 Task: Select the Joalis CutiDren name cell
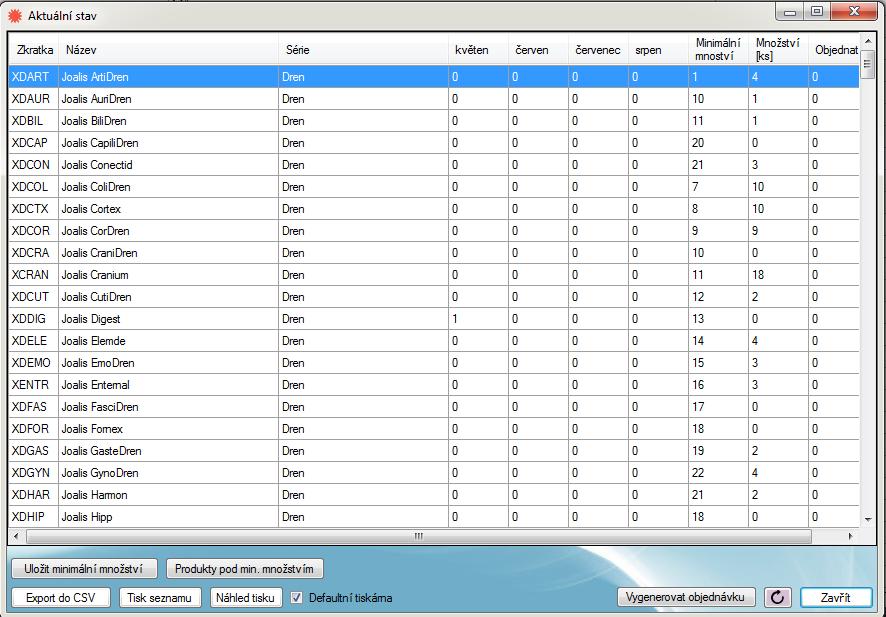click(168, 297)
